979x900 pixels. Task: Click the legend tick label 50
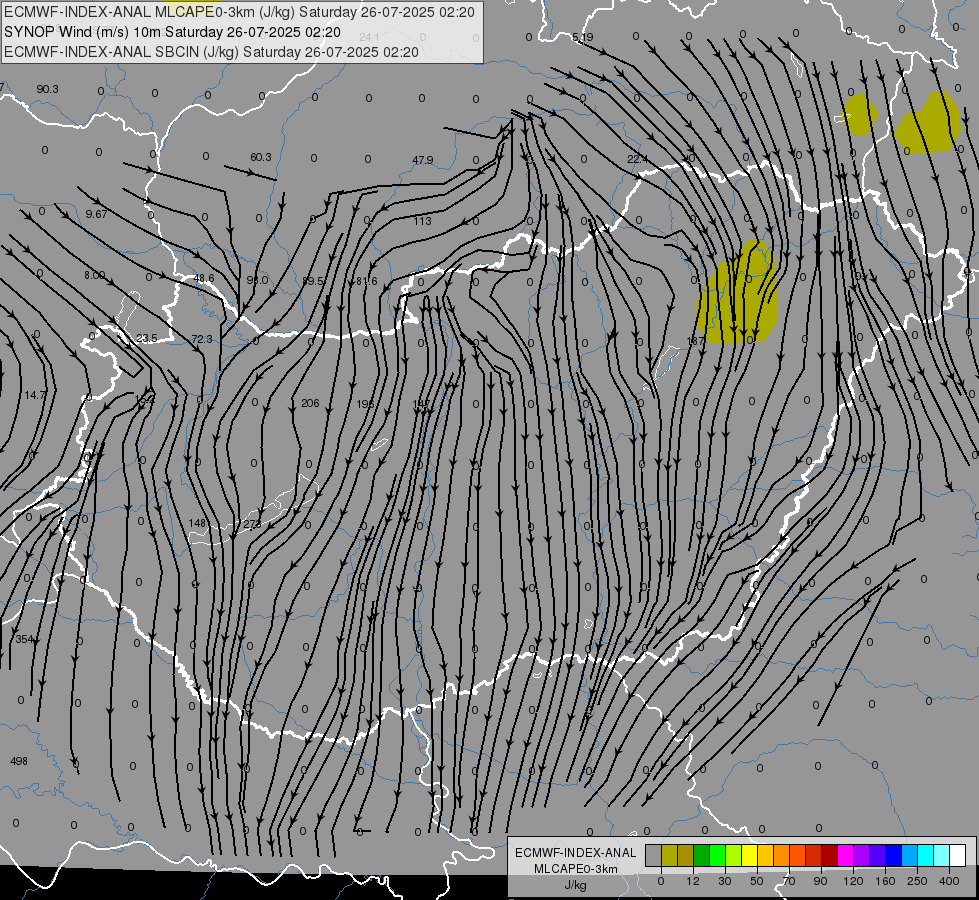(757, 881)
